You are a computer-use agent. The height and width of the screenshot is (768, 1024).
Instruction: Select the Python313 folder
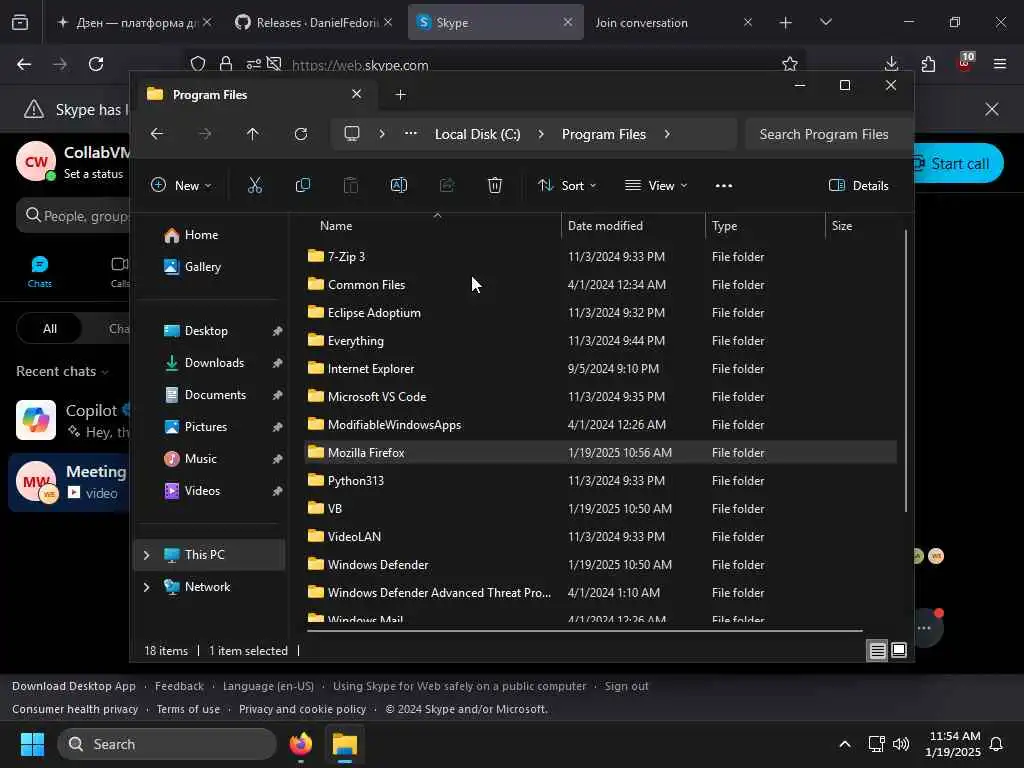pos(600,480)
